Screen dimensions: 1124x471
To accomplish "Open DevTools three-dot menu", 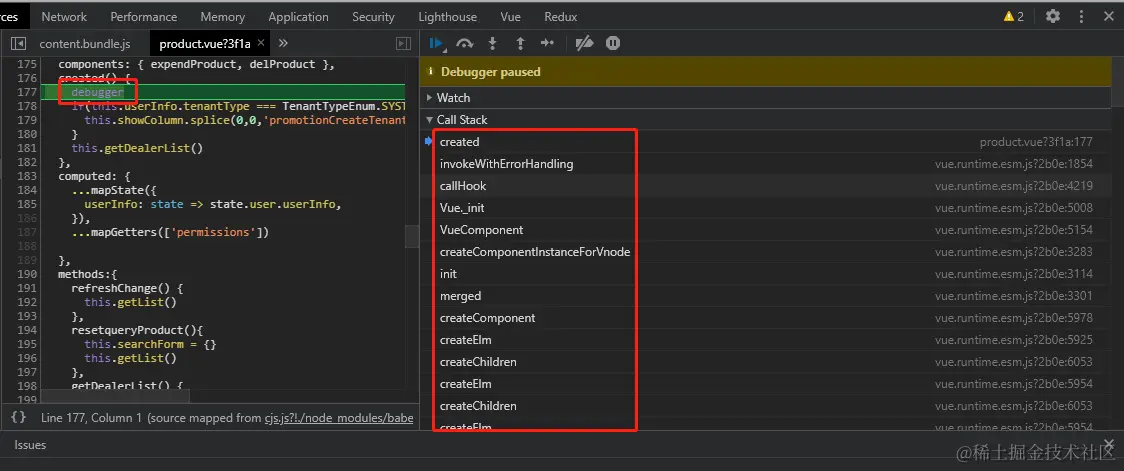I will [1082, 16].
